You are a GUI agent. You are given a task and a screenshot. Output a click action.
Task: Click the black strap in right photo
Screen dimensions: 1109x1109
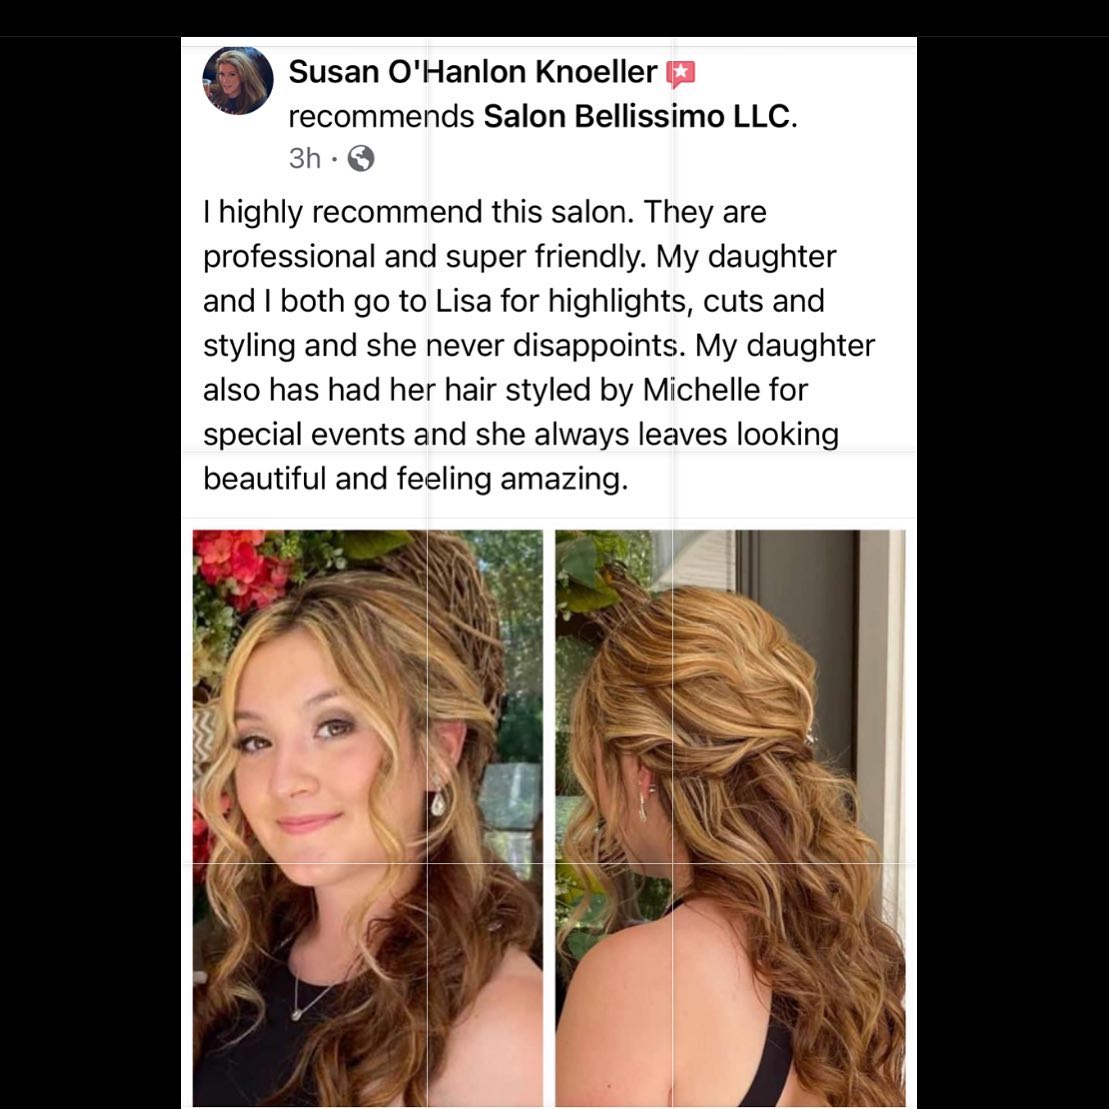point(776,1059)
